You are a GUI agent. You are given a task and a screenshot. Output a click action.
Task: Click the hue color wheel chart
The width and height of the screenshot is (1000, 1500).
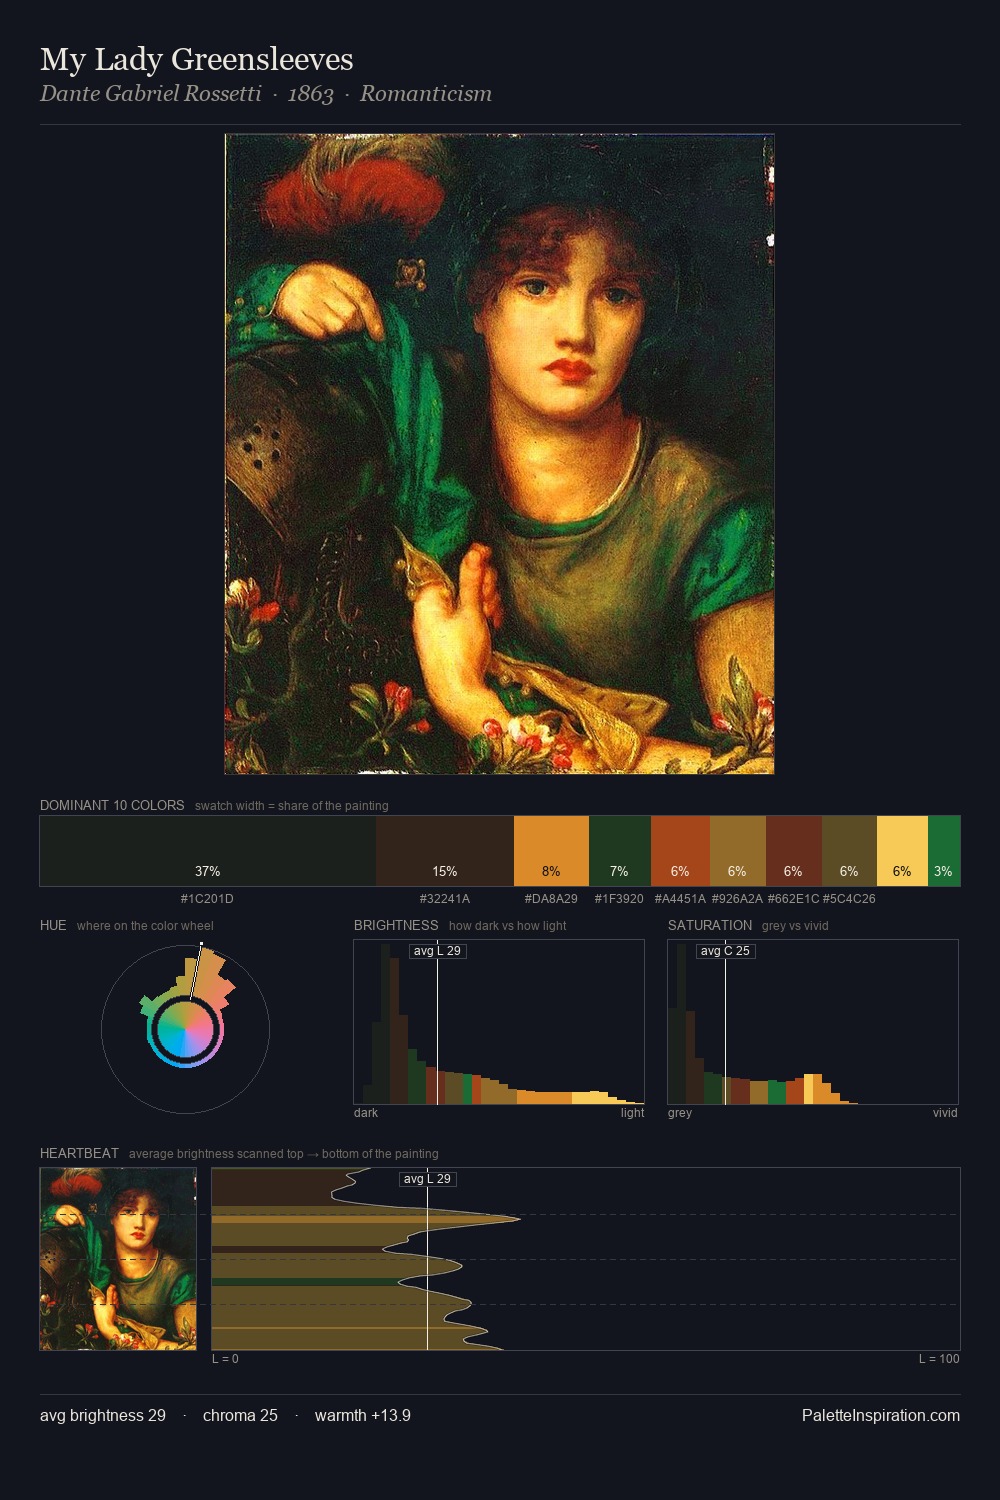pos(185,1029)
